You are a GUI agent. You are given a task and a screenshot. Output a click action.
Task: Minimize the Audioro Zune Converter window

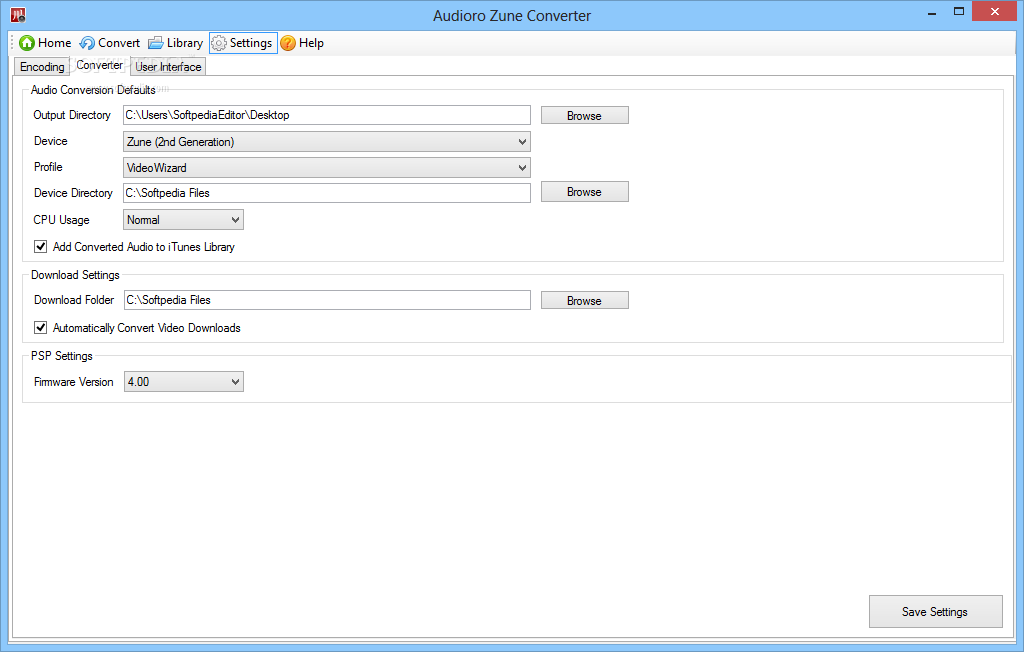932,12
